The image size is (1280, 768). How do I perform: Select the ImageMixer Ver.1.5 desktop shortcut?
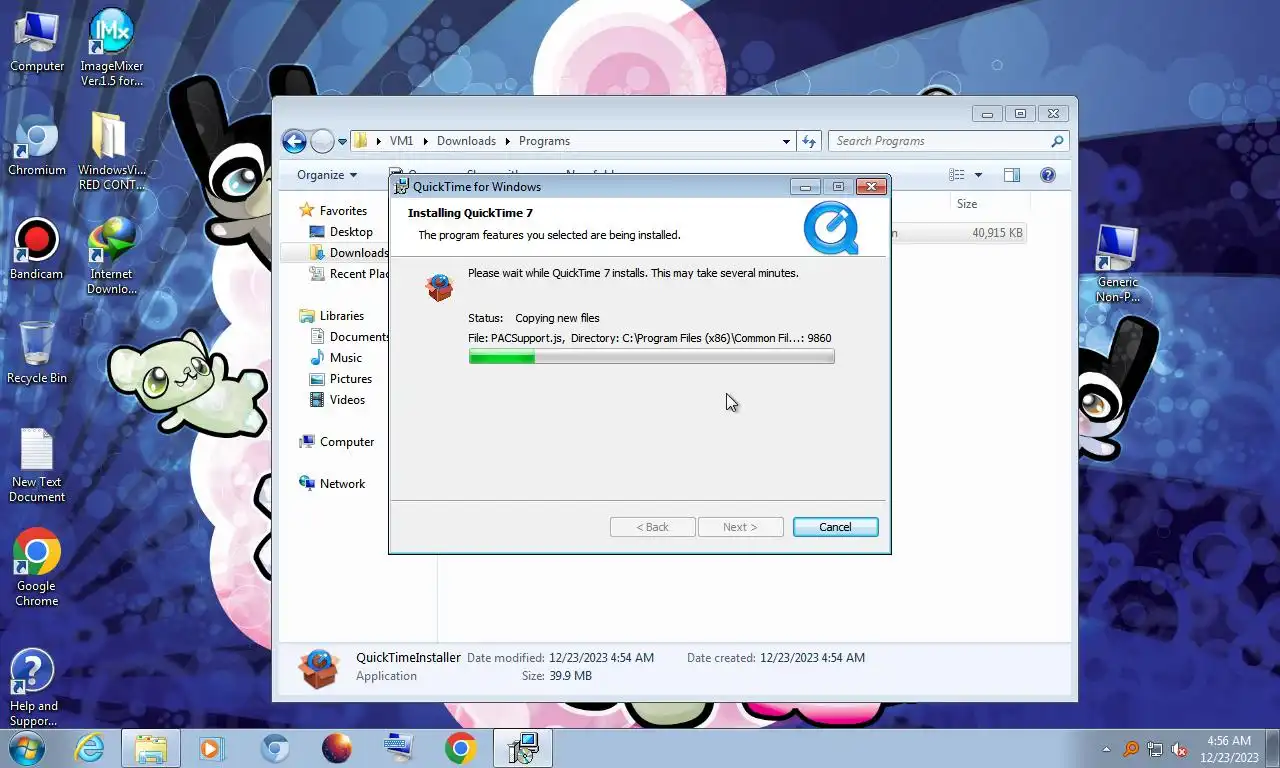coord(111,47)
